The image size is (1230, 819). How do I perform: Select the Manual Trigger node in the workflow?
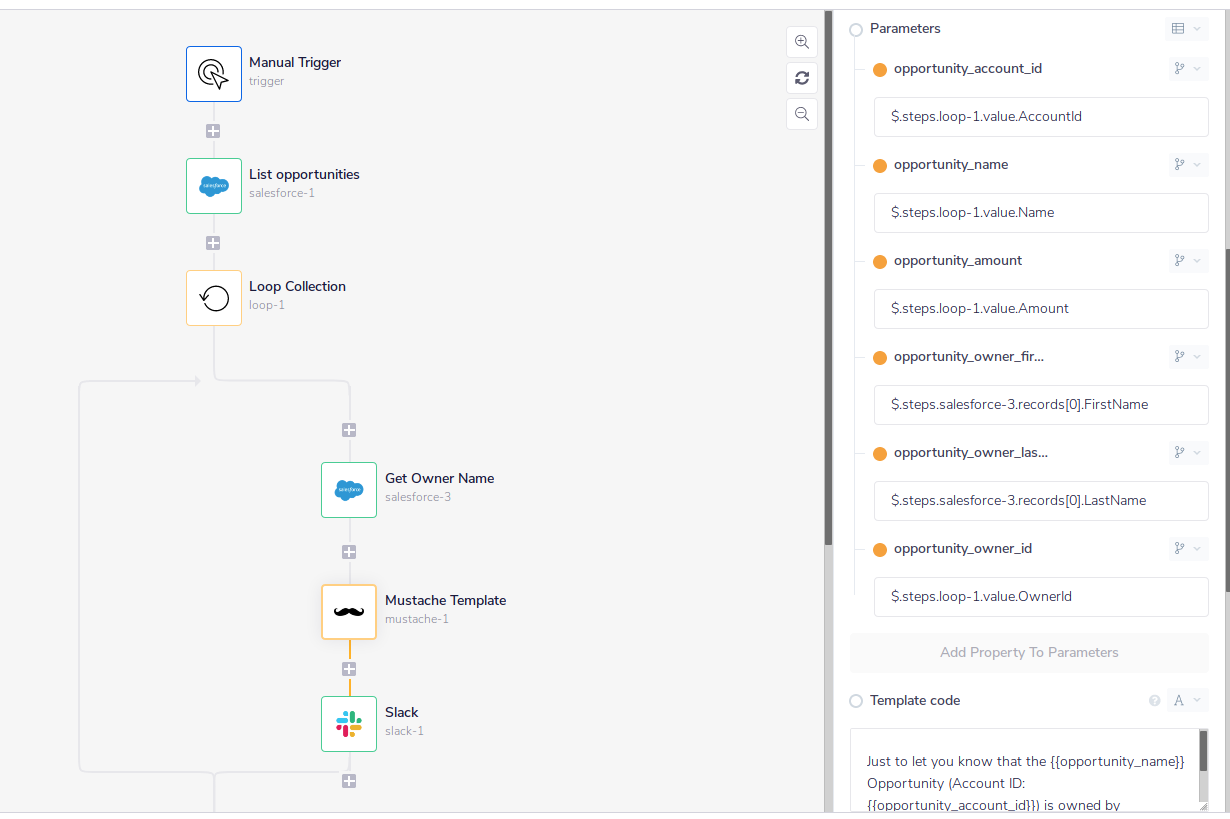213,73
